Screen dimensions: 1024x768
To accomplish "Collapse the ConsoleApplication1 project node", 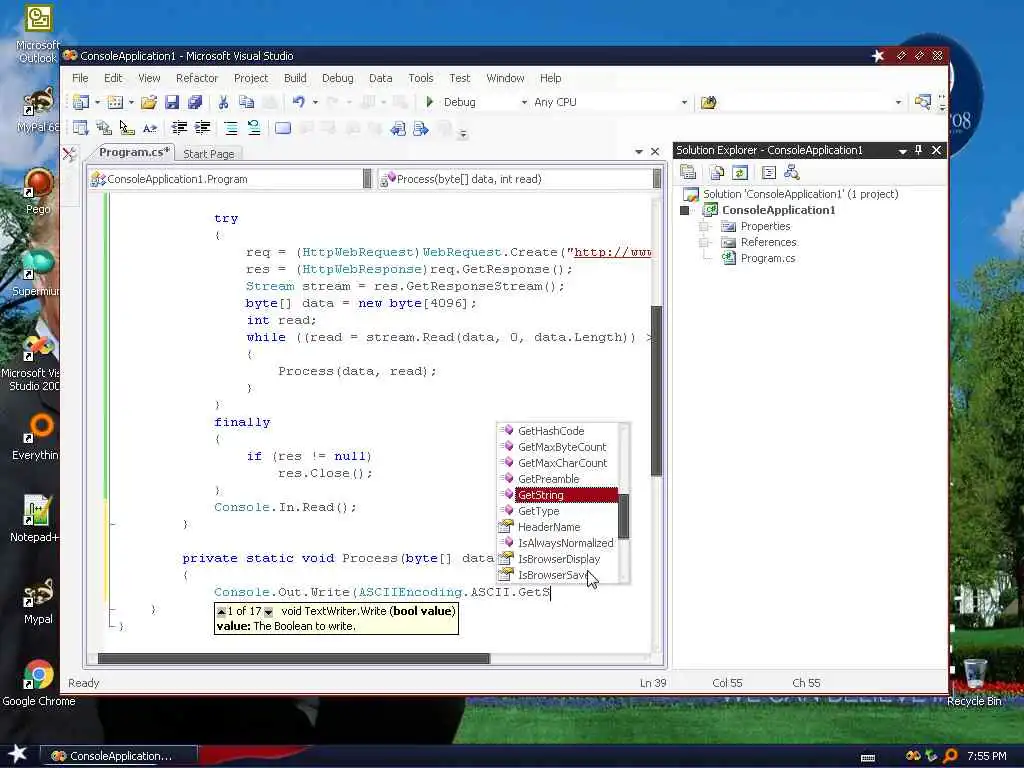I will [x=684, y=210].
